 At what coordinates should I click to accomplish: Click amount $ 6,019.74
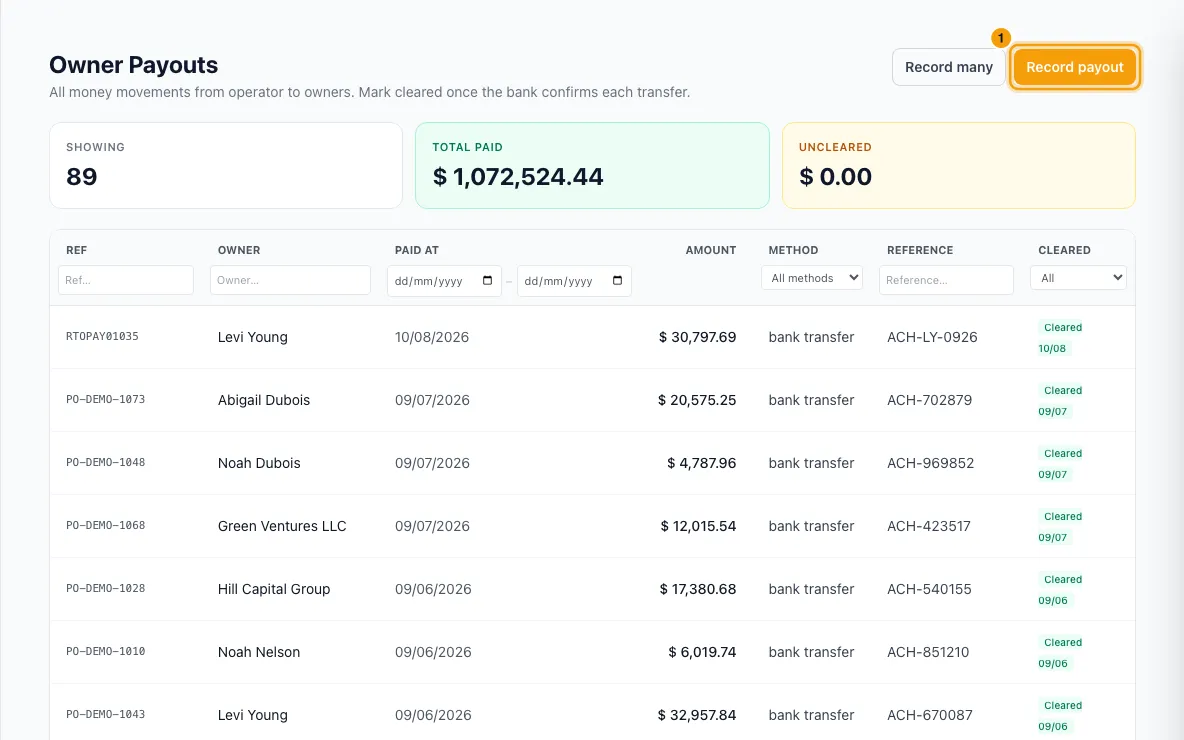tap(701, 652)
